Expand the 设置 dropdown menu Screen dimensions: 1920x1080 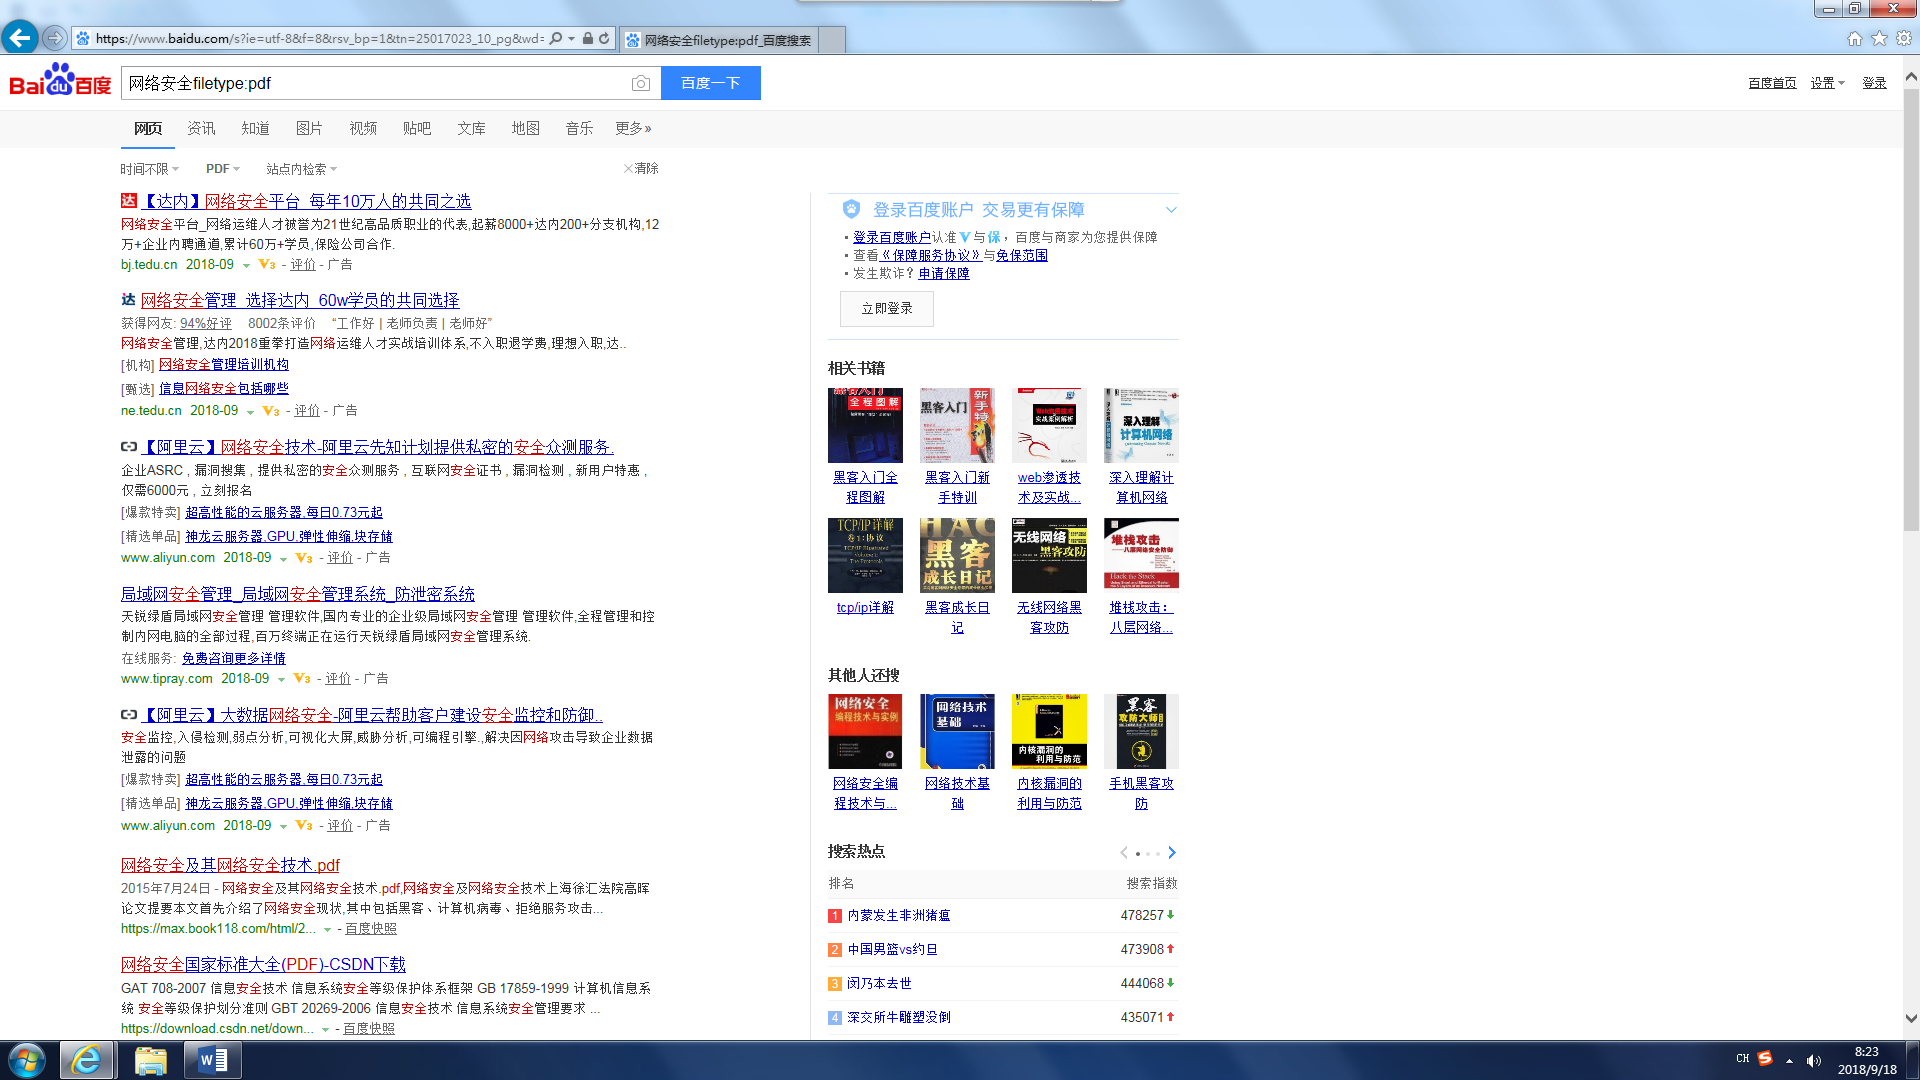pos(1827,83)
